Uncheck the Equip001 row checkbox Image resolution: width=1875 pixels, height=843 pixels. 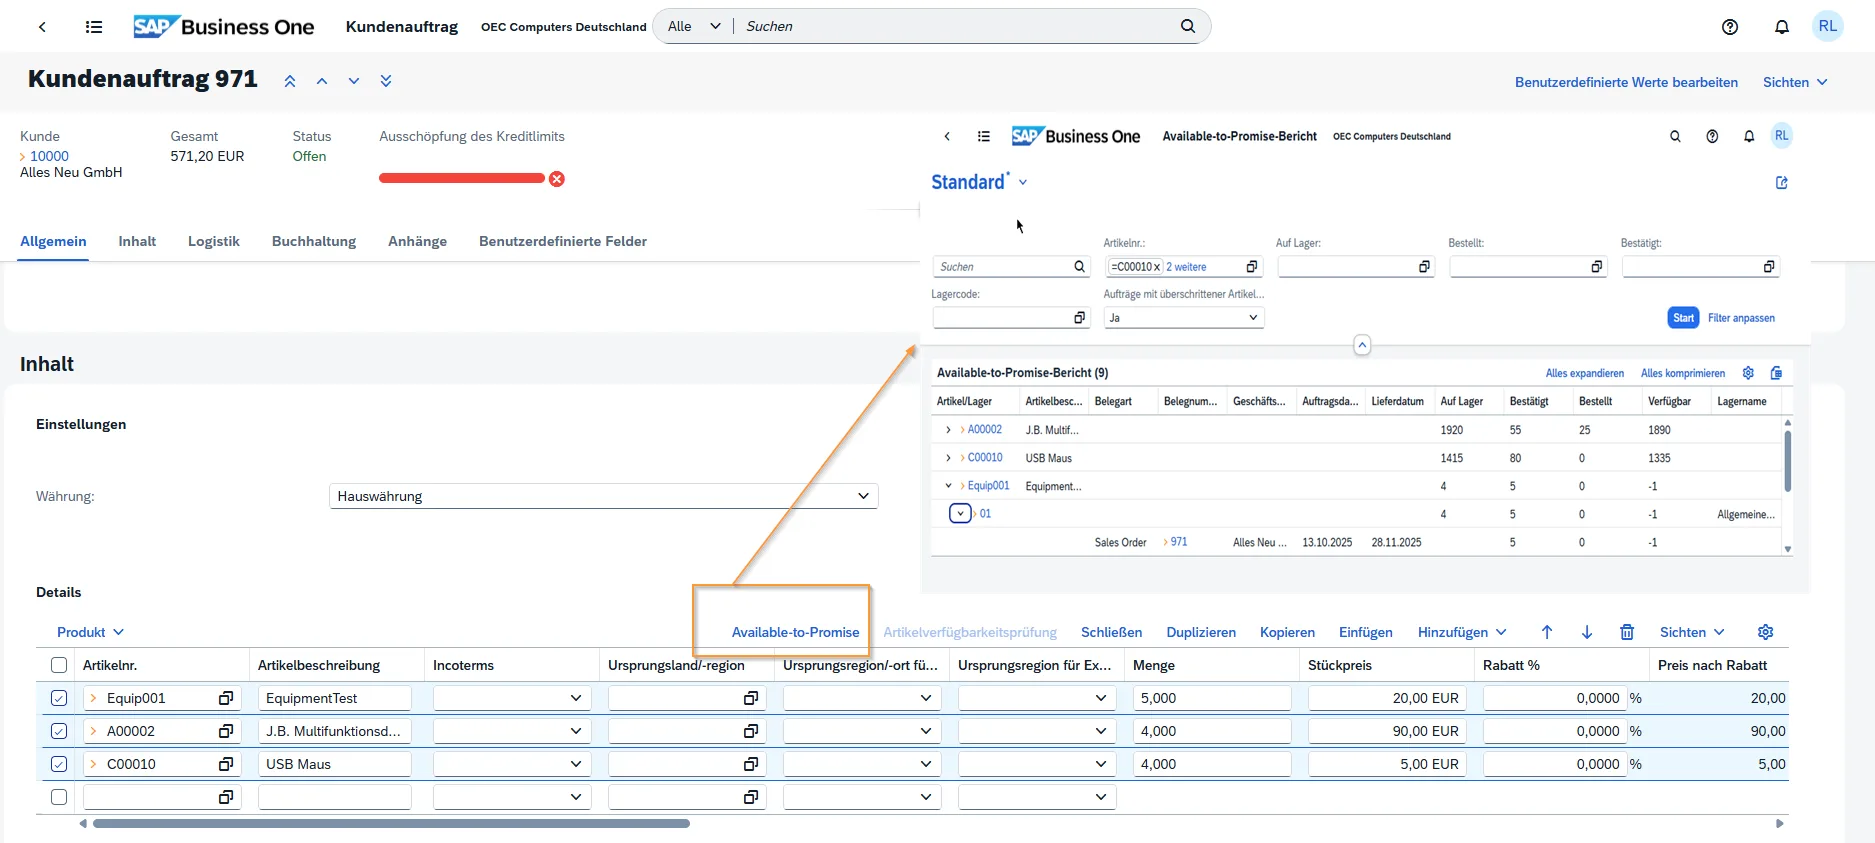[x=59, y=698]
